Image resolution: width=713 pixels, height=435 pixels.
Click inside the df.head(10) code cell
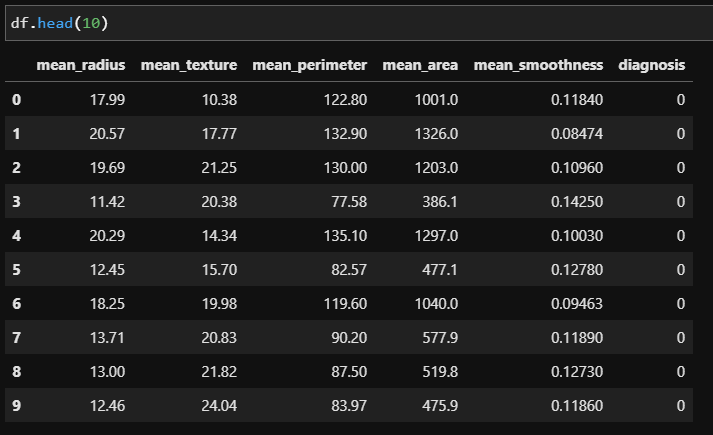pyautogui.click(x=300, y=21)
